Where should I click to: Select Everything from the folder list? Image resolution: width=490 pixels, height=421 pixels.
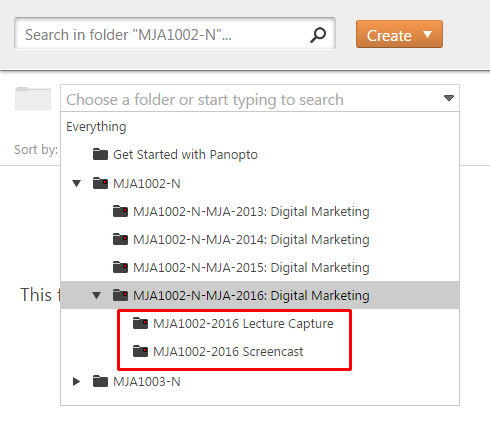coord(96,127)
